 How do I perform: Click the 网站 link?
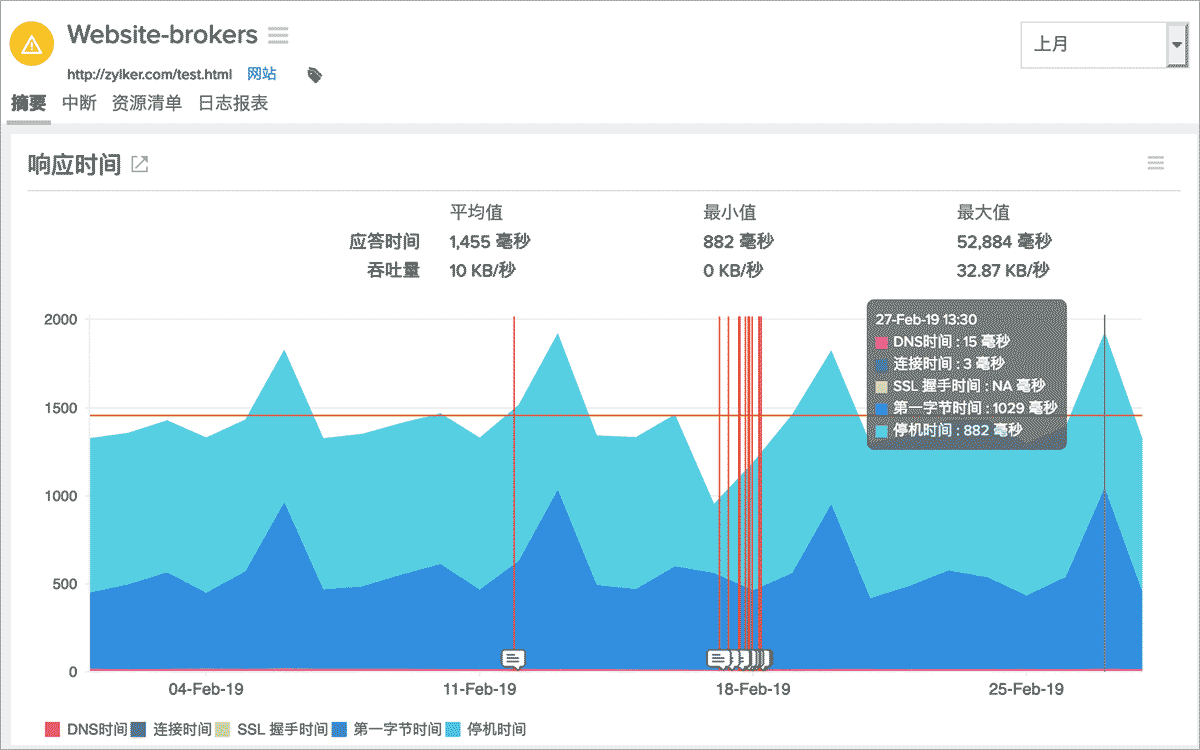tap(262, 74)
